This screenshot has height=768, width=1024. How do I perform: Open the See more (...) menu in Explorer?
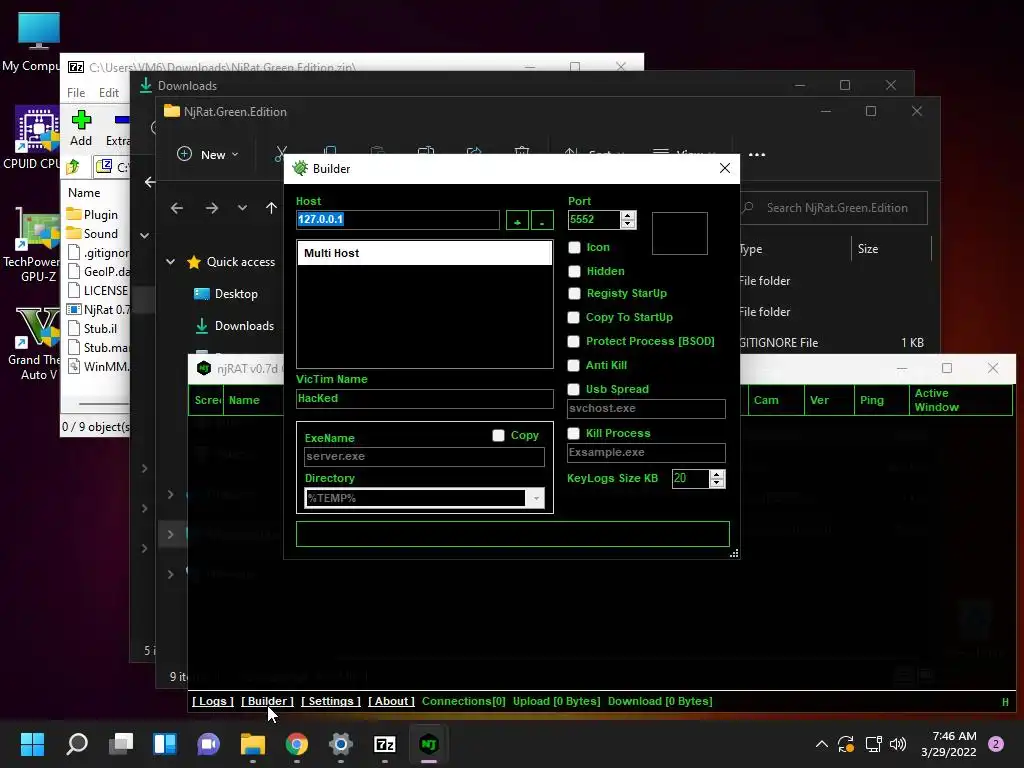(x=757, y=155)
